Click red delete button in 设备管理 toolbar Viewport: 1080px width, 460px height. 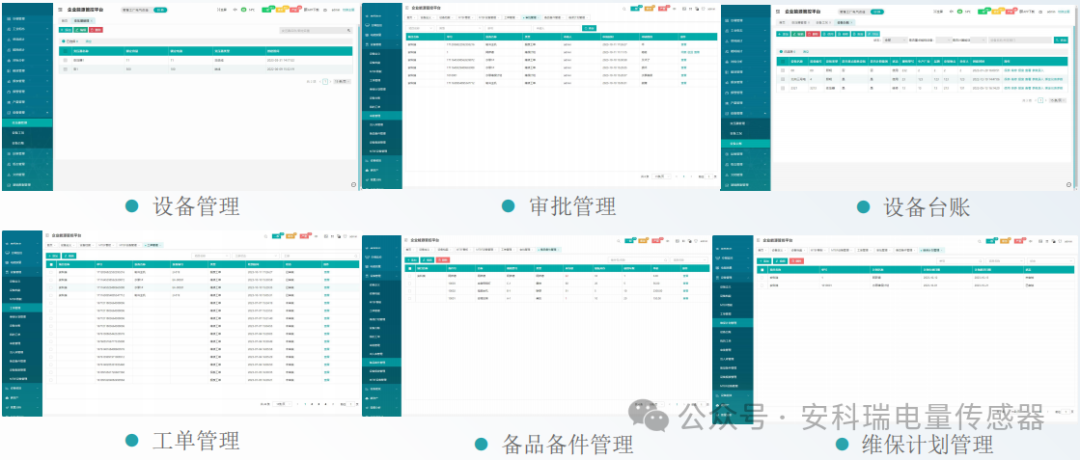click(x=96, y=30)
